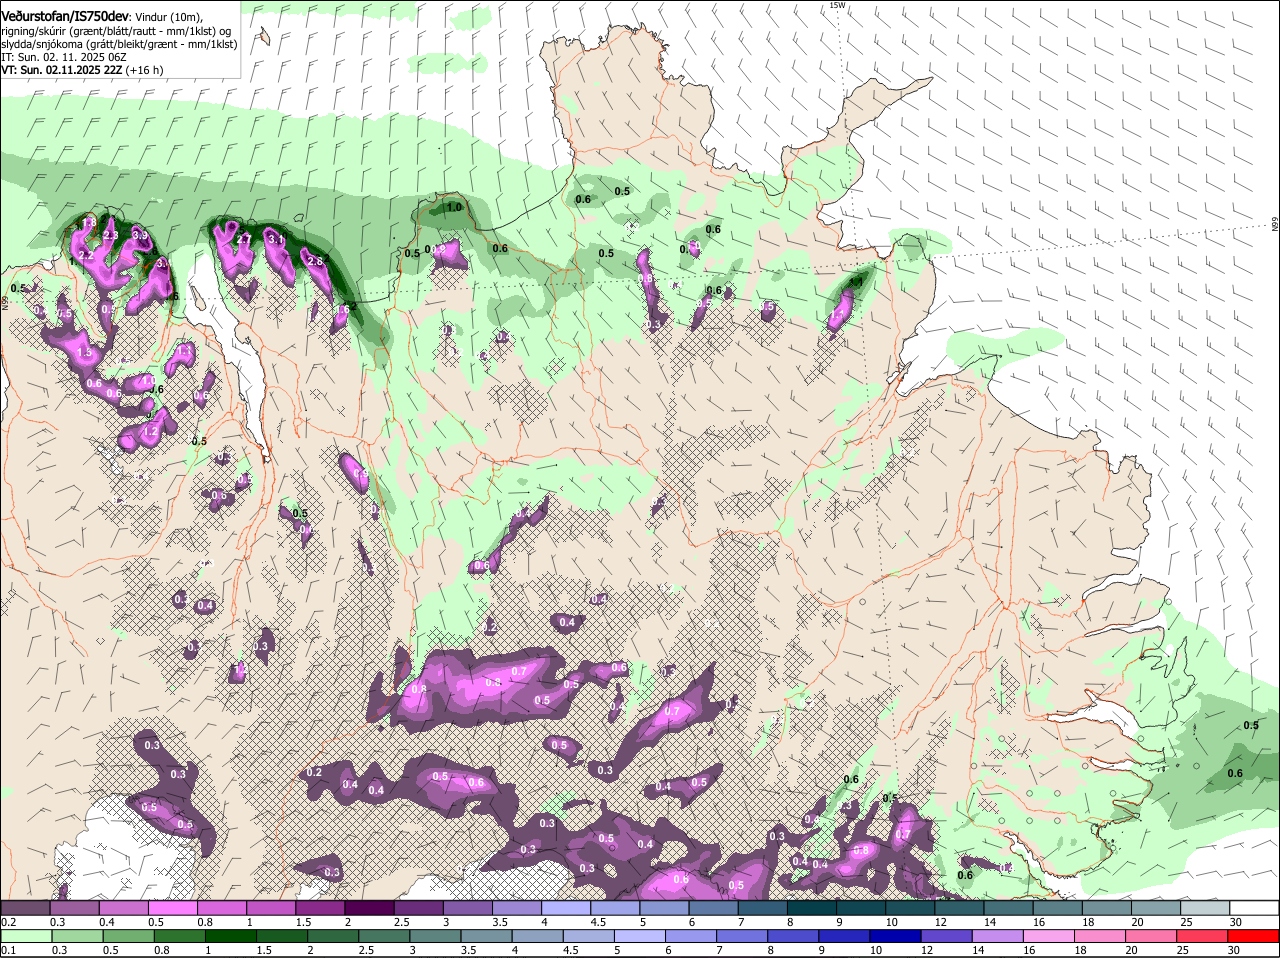Click the 3.9 snowfall value label
Image resolution: width=1280 pixels, height=958 pixels.
[140, 235]
